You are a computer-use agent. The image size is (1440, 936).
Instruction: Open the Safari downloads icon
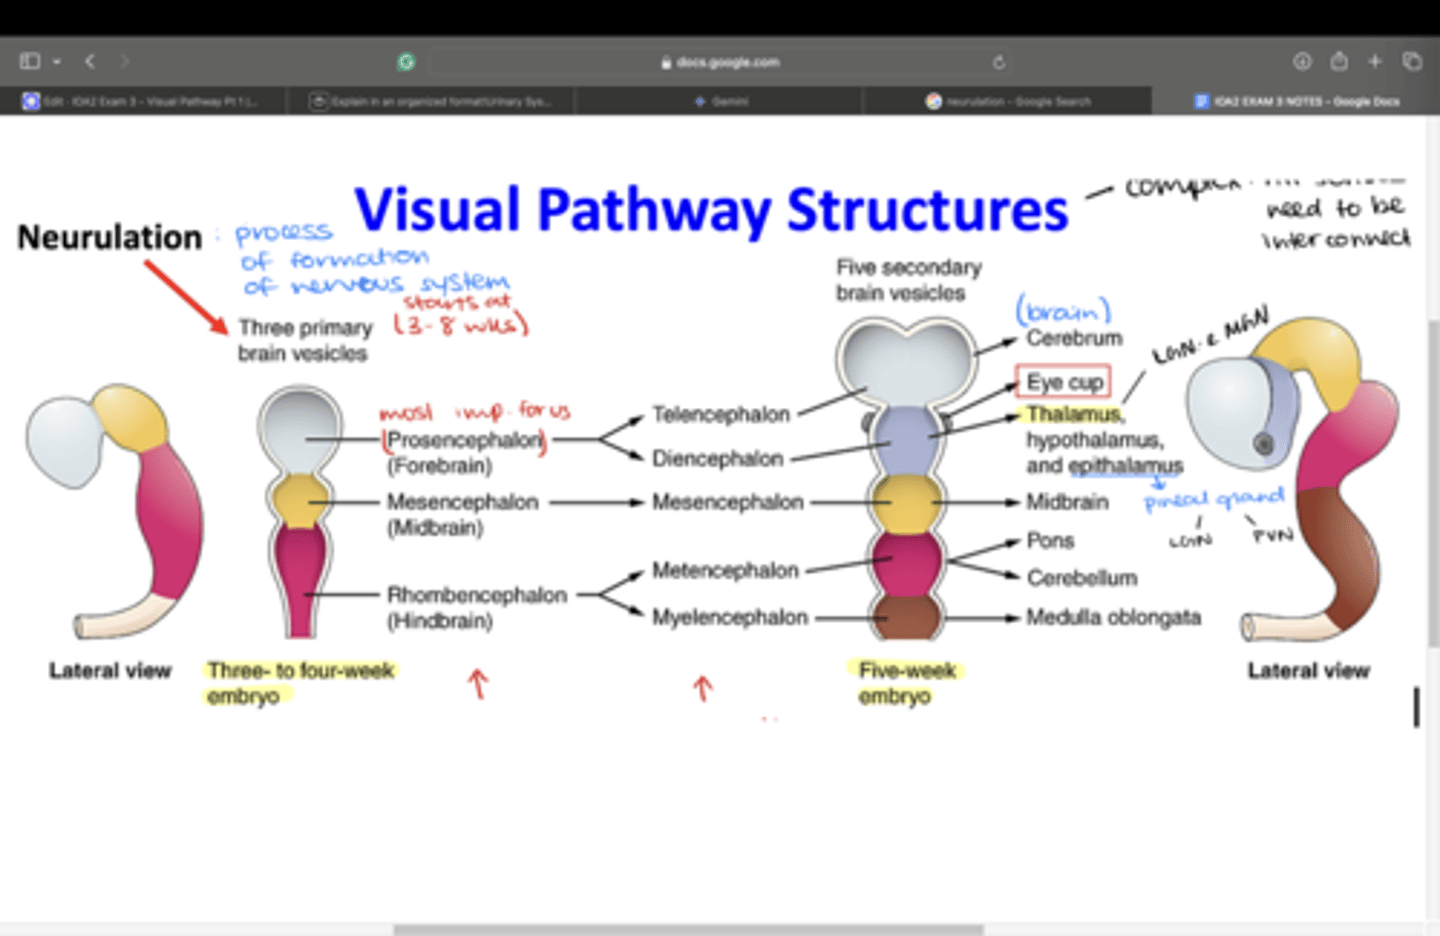(1302, 62)
